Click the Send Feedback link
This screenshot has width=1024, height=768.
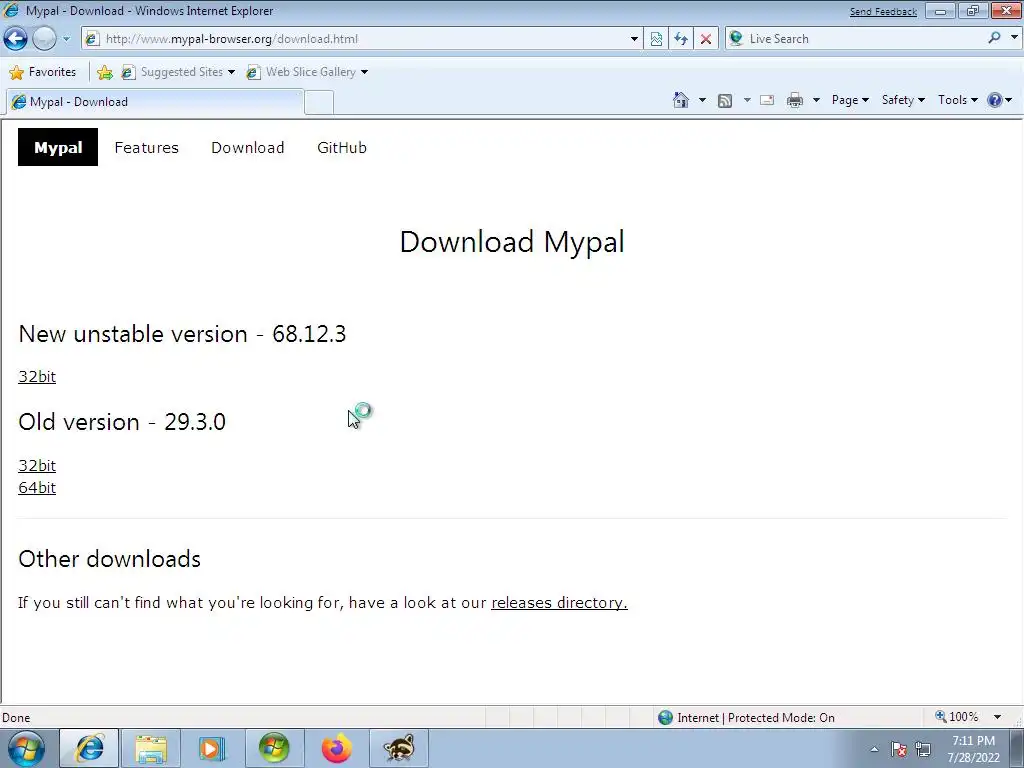tap(883, 12)
